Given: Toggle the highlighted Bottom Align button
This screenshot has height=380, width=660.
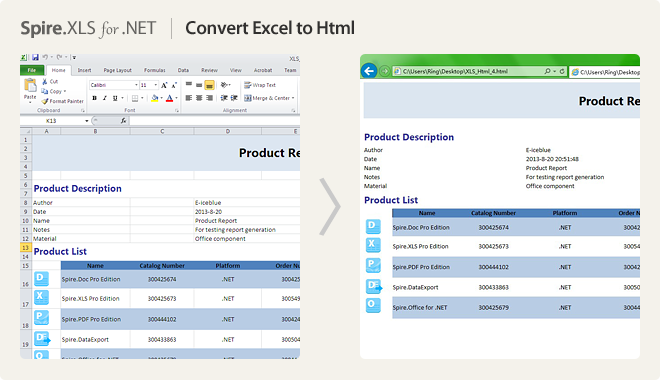Looking at the screenshot, I should pos(209,85).
